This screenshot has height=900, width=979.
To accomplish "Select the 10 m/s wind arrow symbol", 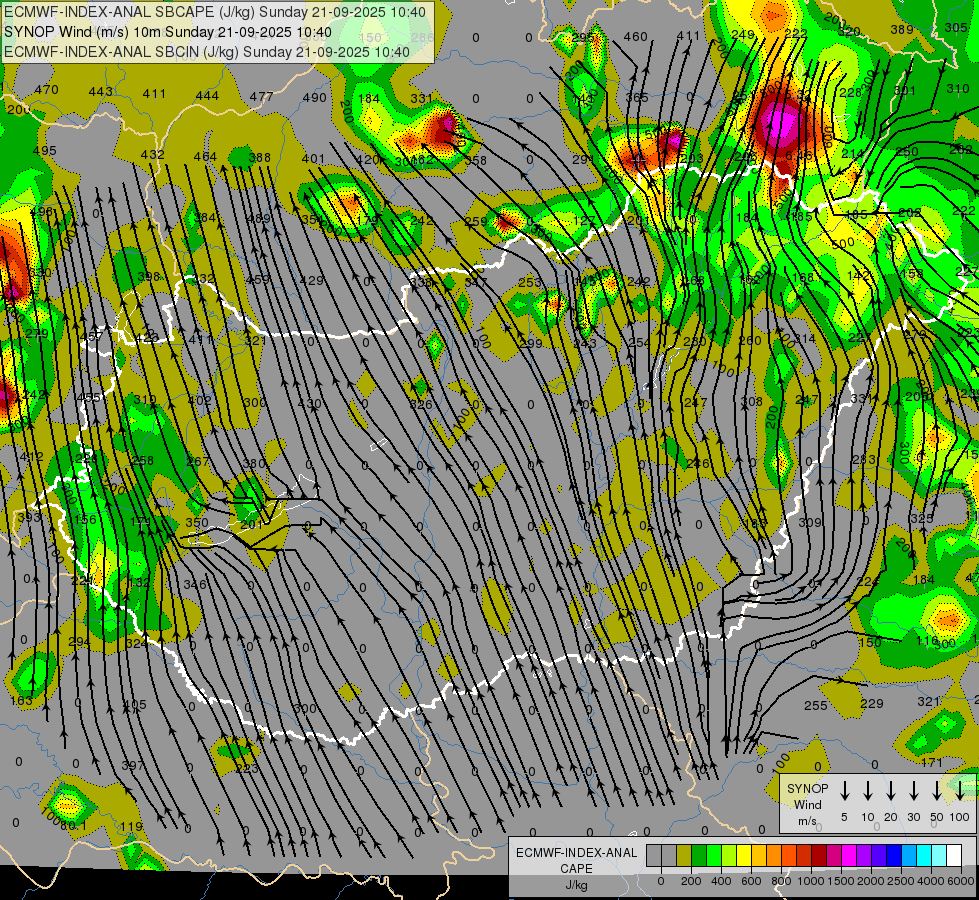I will coord(868,791).
